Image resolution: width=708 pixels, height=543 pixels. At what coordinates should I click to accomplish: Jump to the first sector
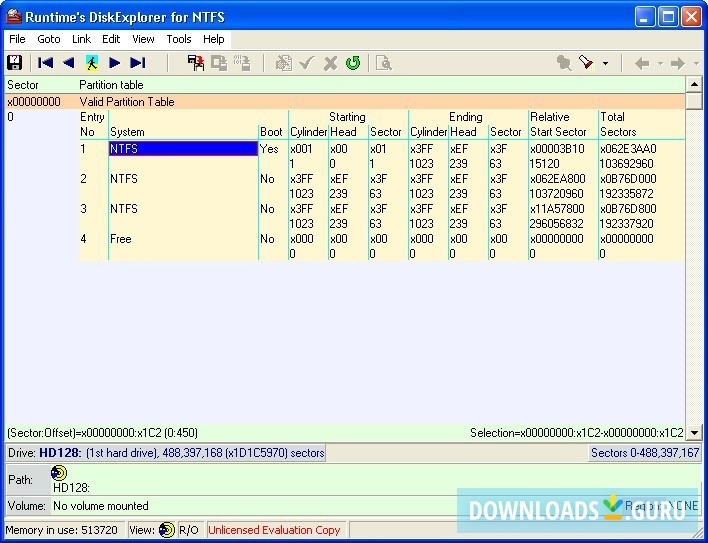click(45, 63)
